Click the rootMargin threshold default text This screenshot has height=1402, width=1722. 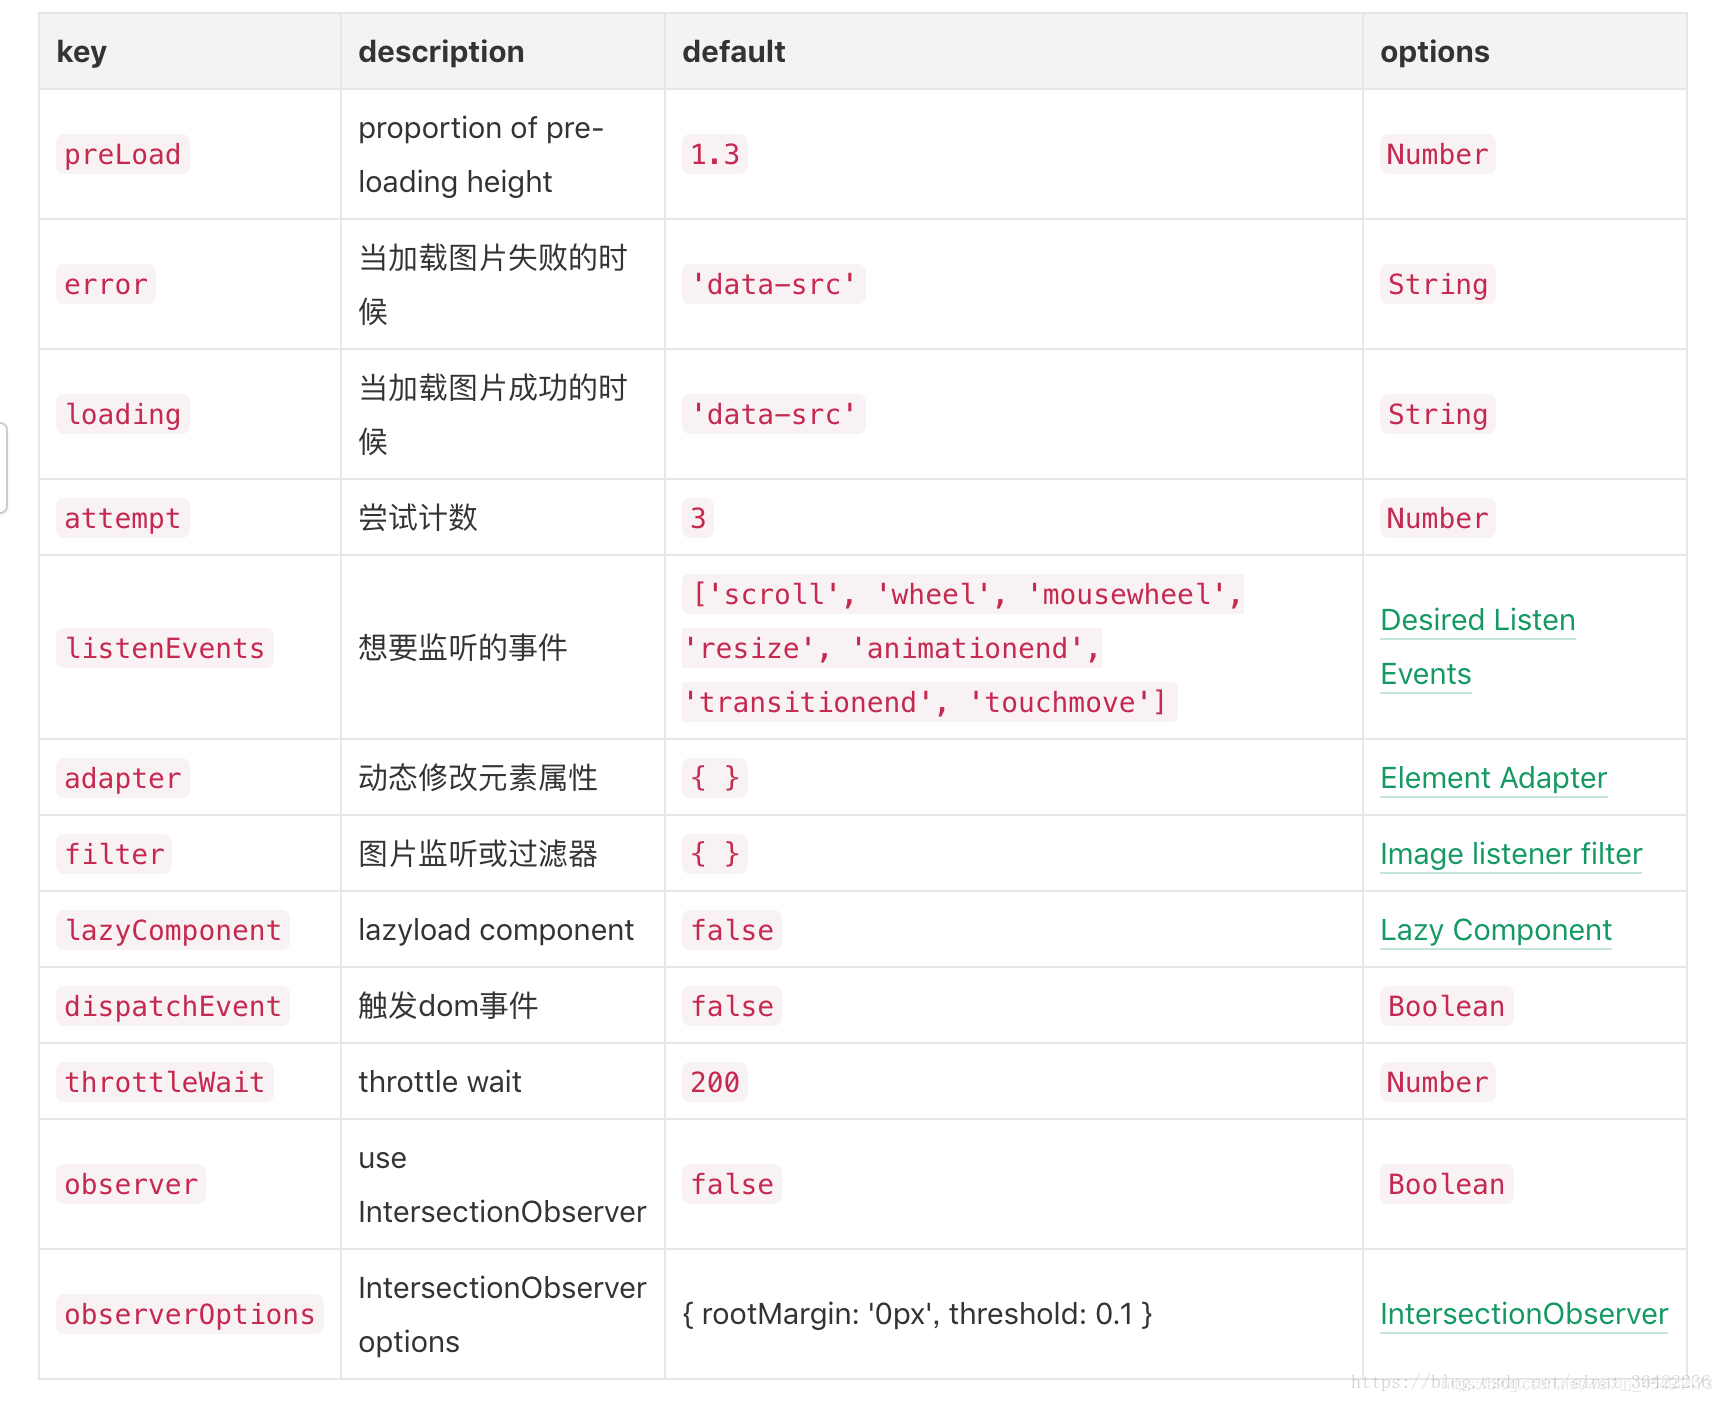(x=916, y=1314)
